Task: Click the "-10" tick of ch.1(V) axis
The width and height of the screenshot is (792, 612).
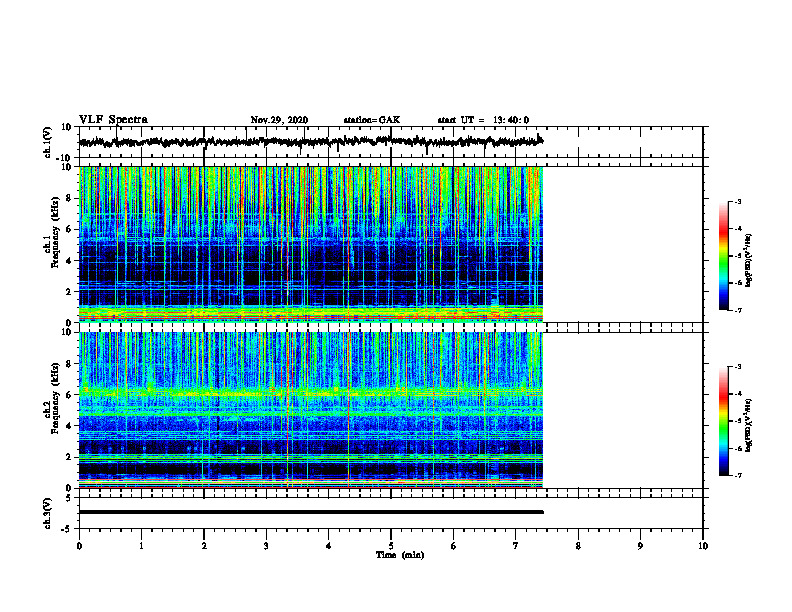Action: tap(65, 158)
